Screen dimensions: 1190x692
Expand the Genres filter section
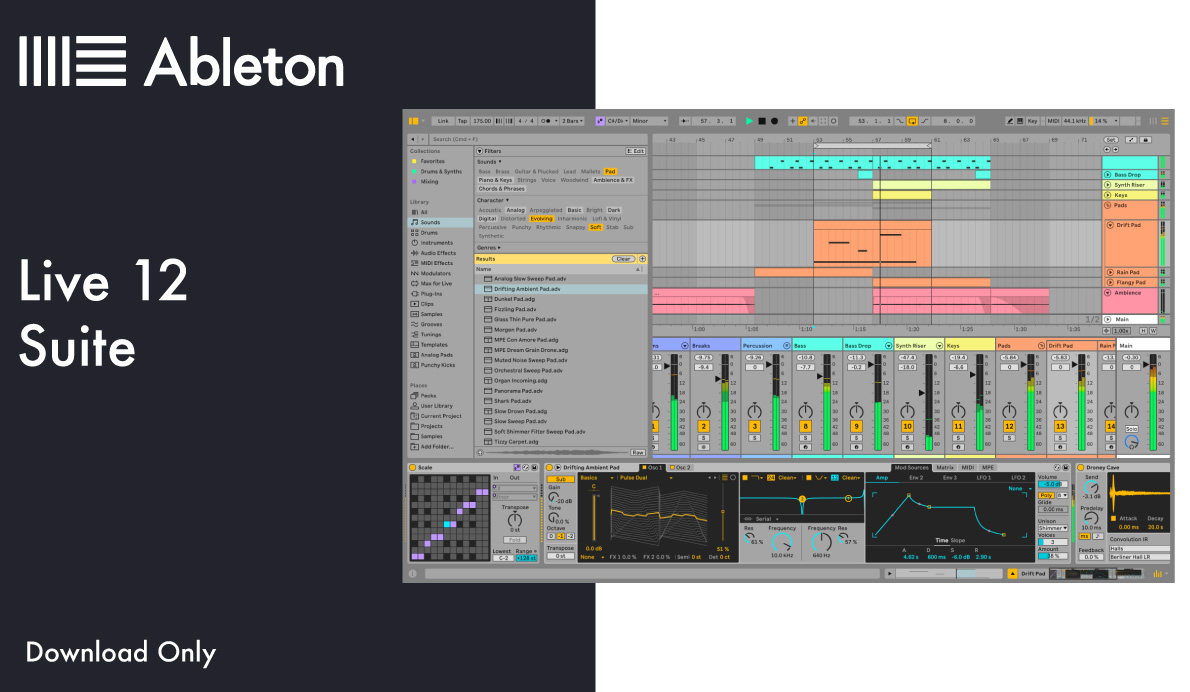tap(489, 247)
